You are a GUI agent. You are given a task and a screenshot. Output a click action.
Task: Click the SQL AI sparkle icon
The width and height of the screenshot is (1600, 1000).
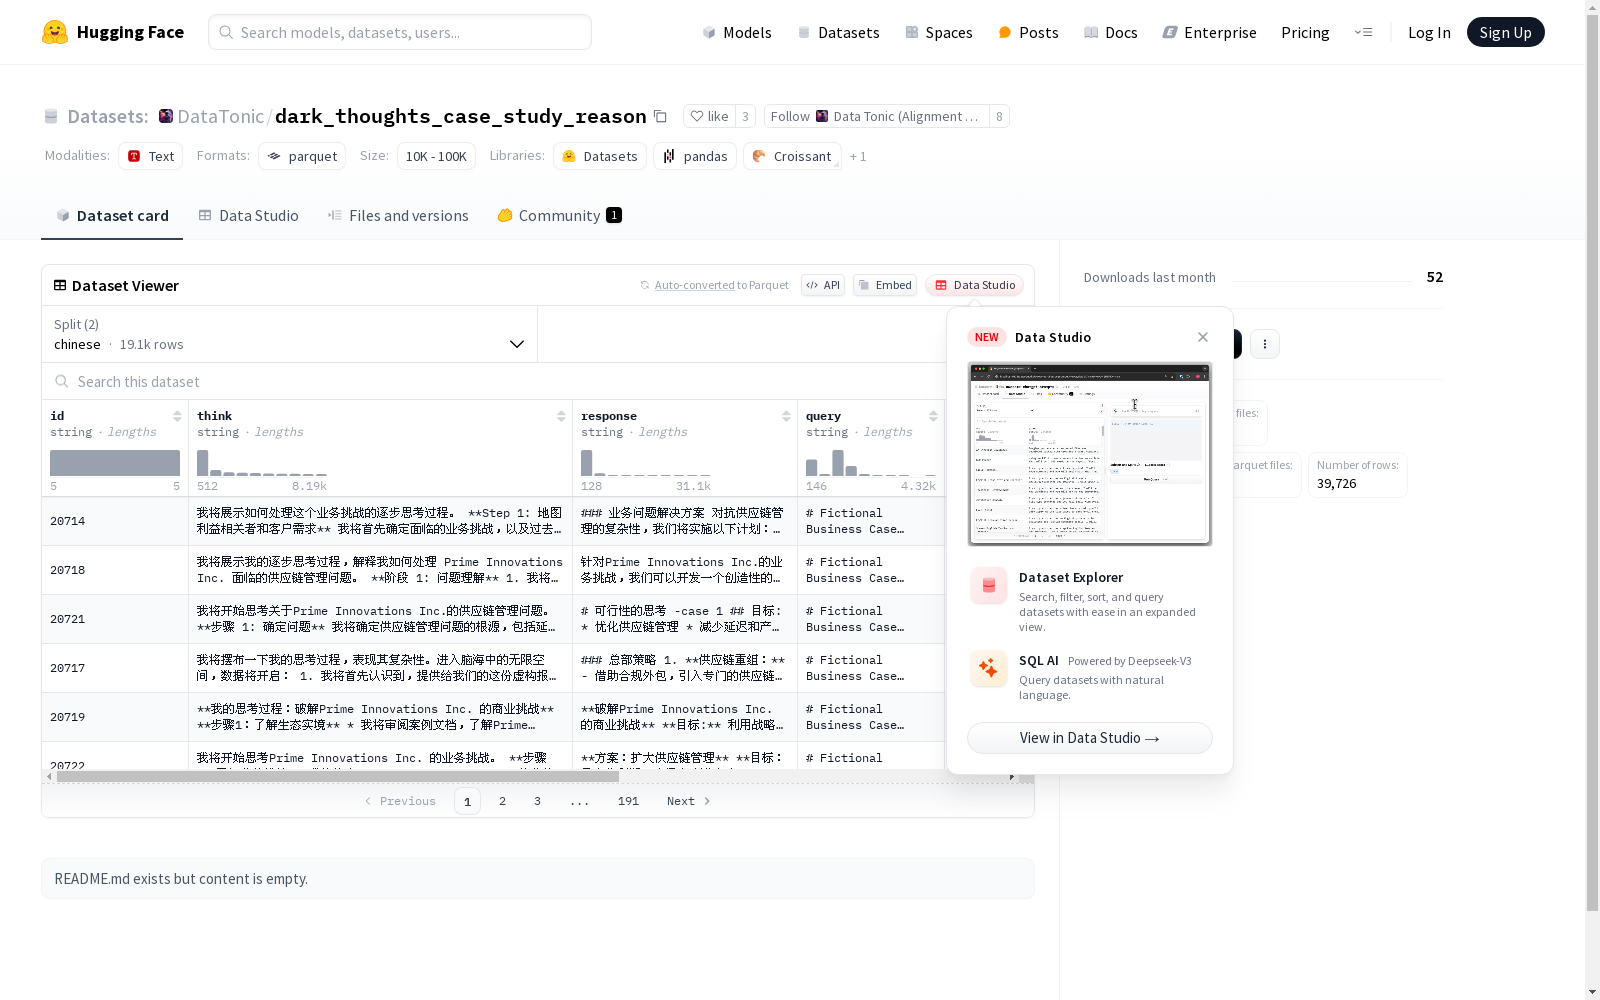pos(988,669)
